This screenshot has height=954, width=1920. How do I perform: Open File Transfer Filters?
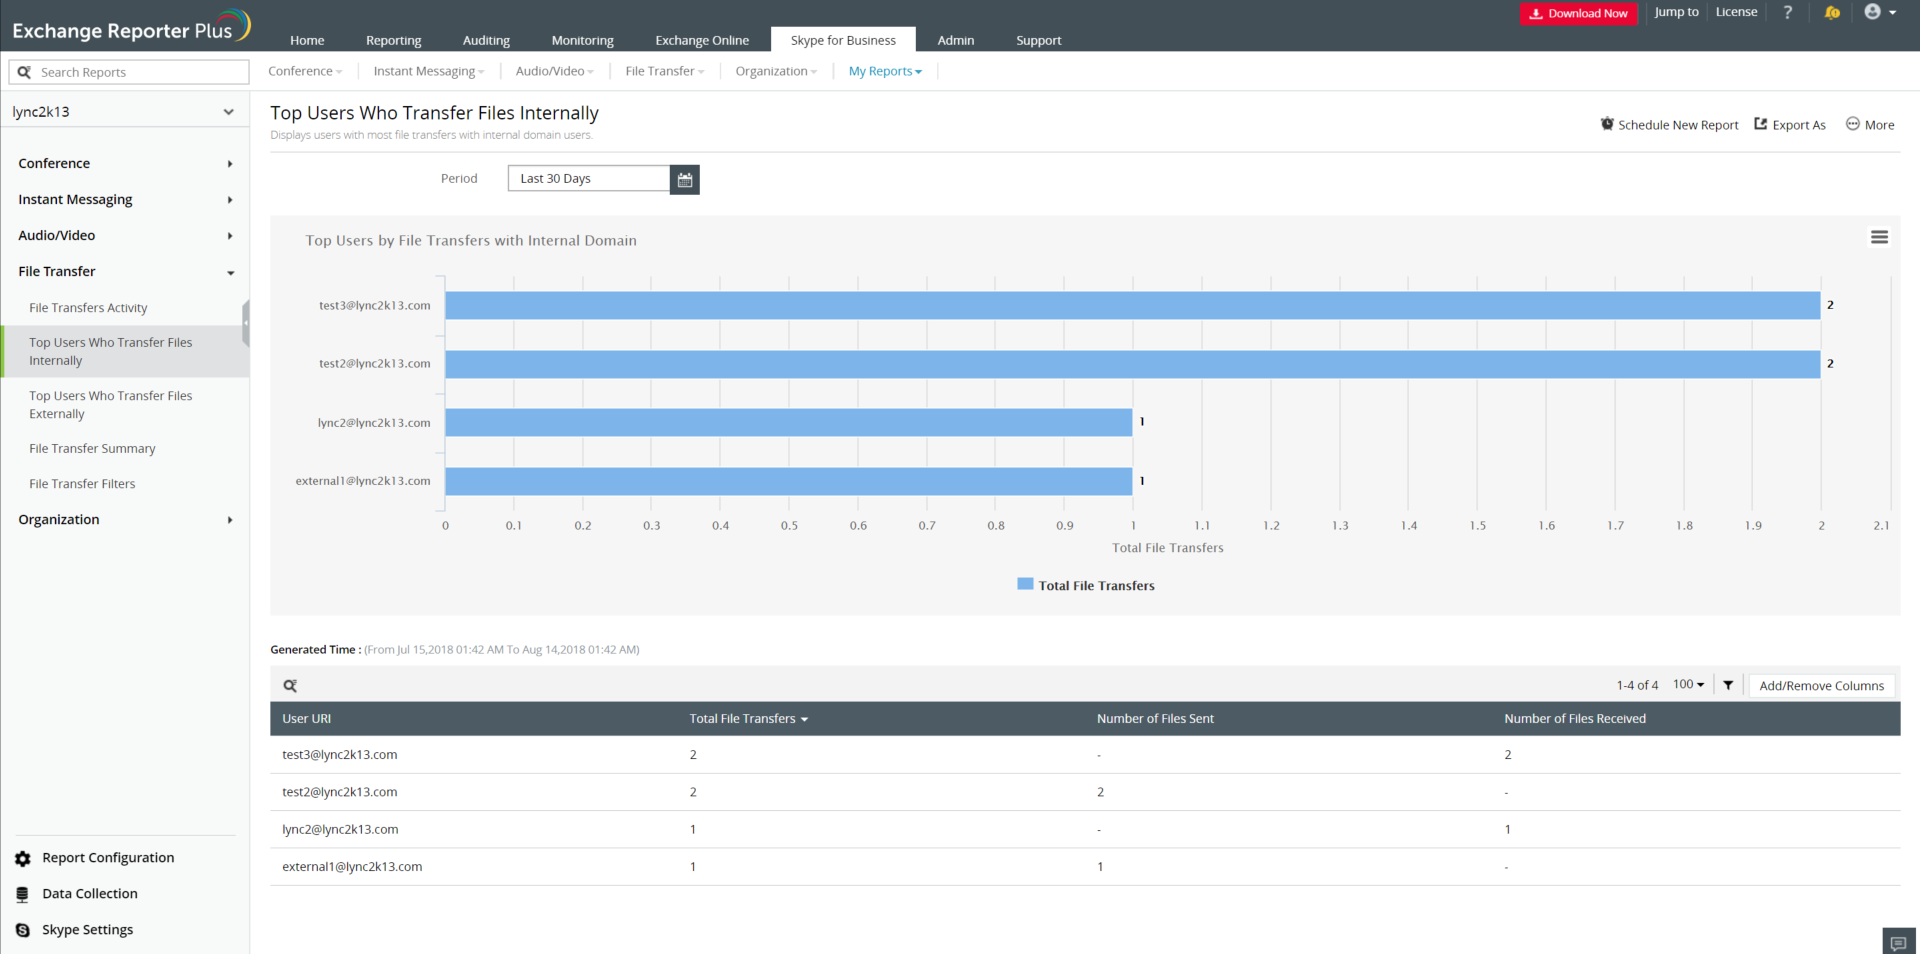82,484
